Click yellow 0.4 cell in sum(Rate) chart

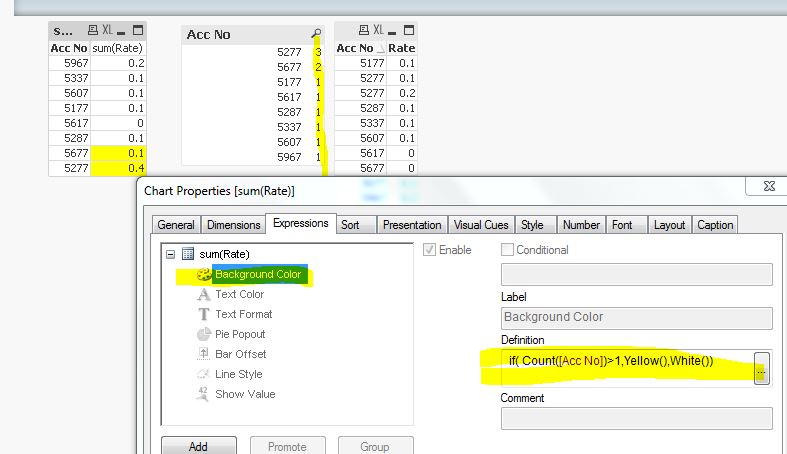click(117, 168)
